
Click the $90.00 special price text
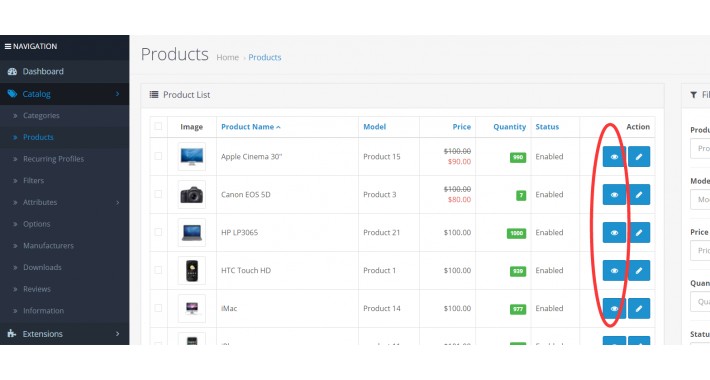tap(459, 162)
